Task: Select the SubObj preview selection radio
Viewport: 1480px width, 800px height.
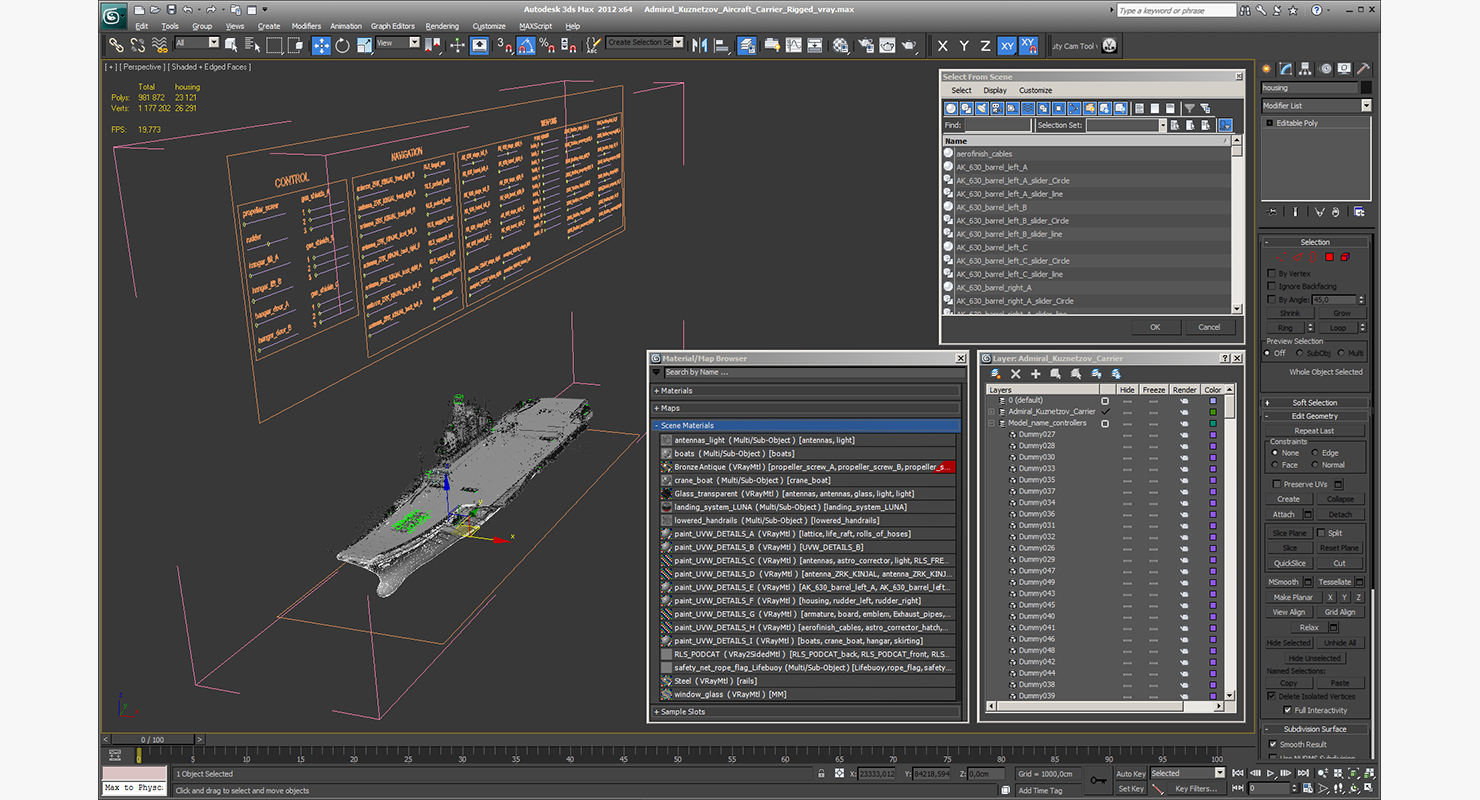Action: pyautogui.click(x=1300, y=353)
